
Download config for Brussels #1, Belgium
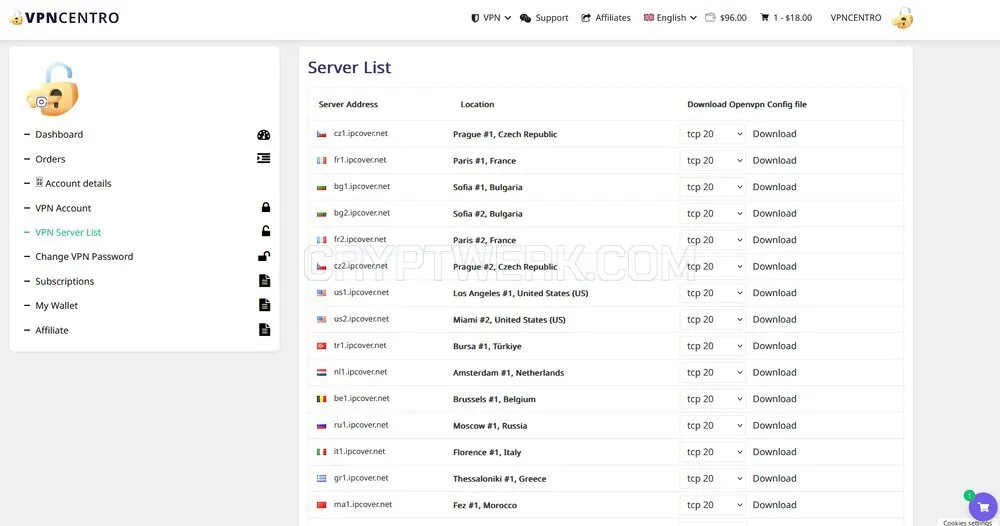click(x=774, y=398)
